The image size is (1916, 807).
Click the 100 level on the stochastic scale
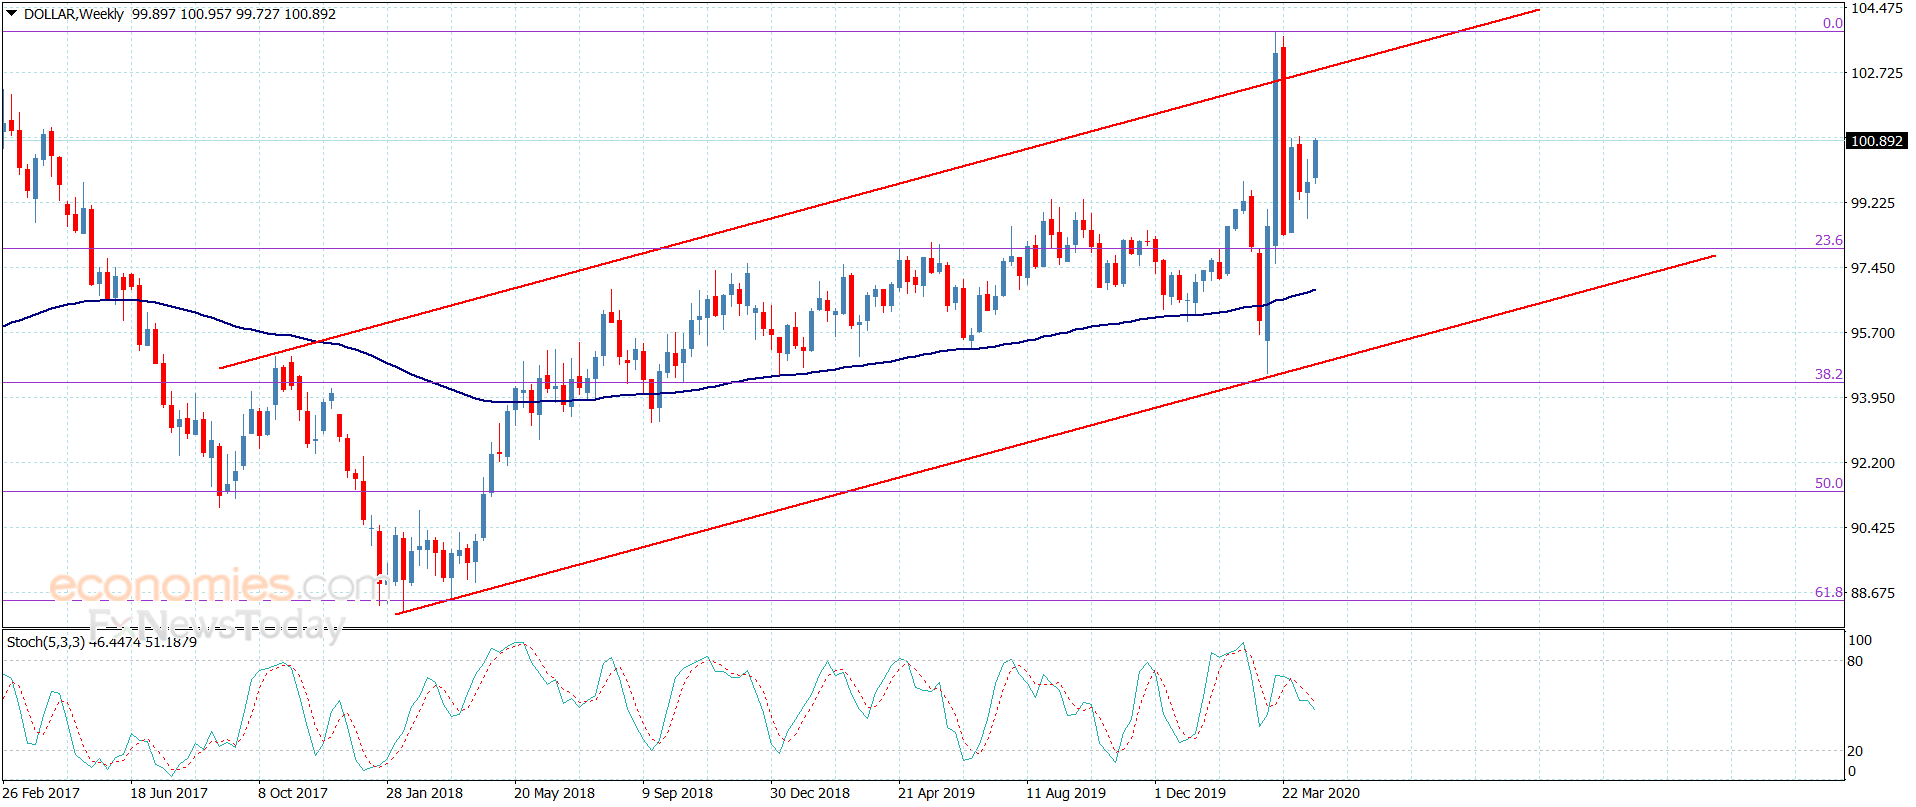tap(1860, 640)
